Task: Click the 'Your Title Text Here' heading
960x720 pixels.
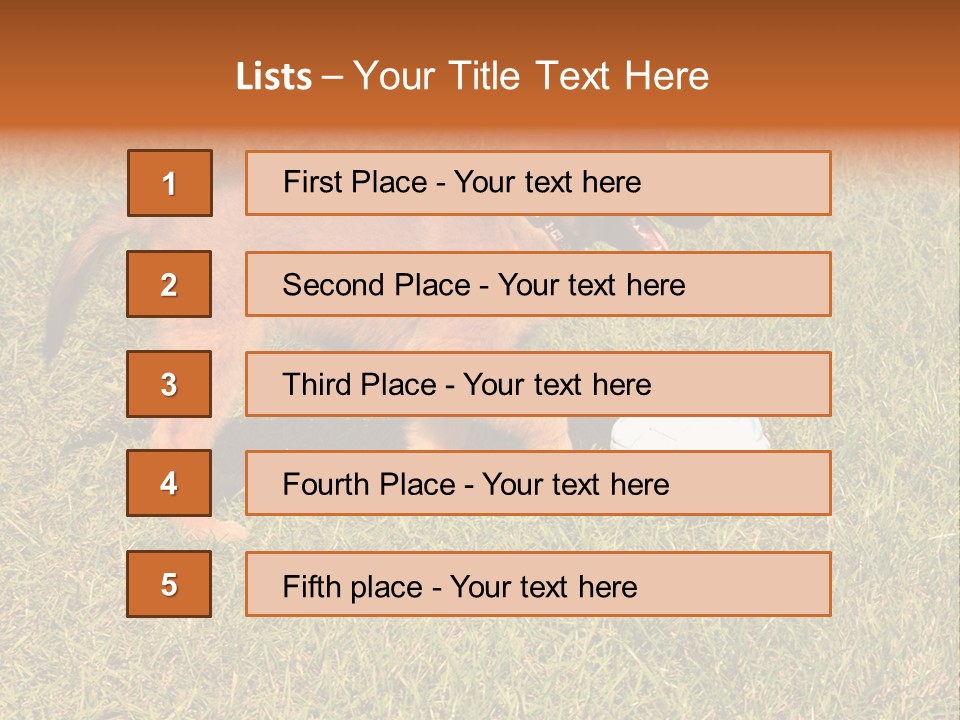Action: coord(531,77)
